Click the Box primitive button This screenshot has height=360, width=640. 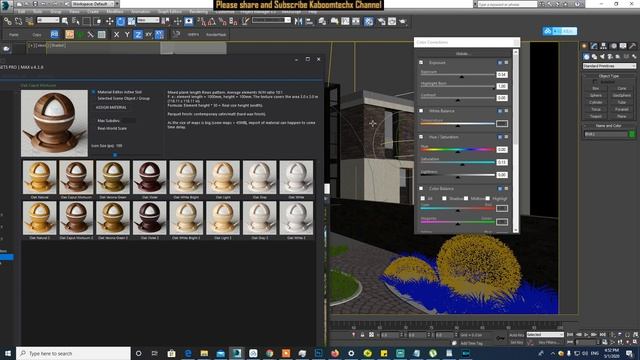[596, 88]
